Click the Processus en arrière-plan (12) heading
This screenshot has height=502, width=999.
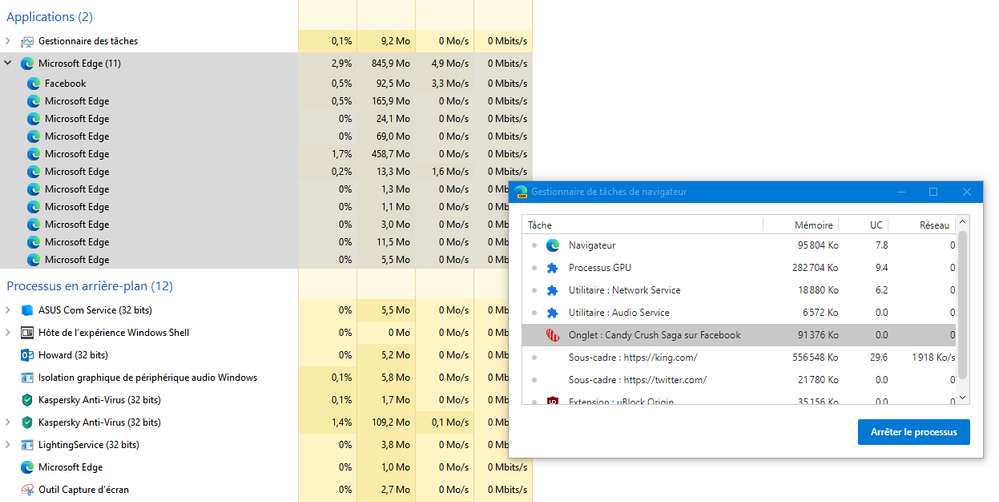click(x=90, y=286)
